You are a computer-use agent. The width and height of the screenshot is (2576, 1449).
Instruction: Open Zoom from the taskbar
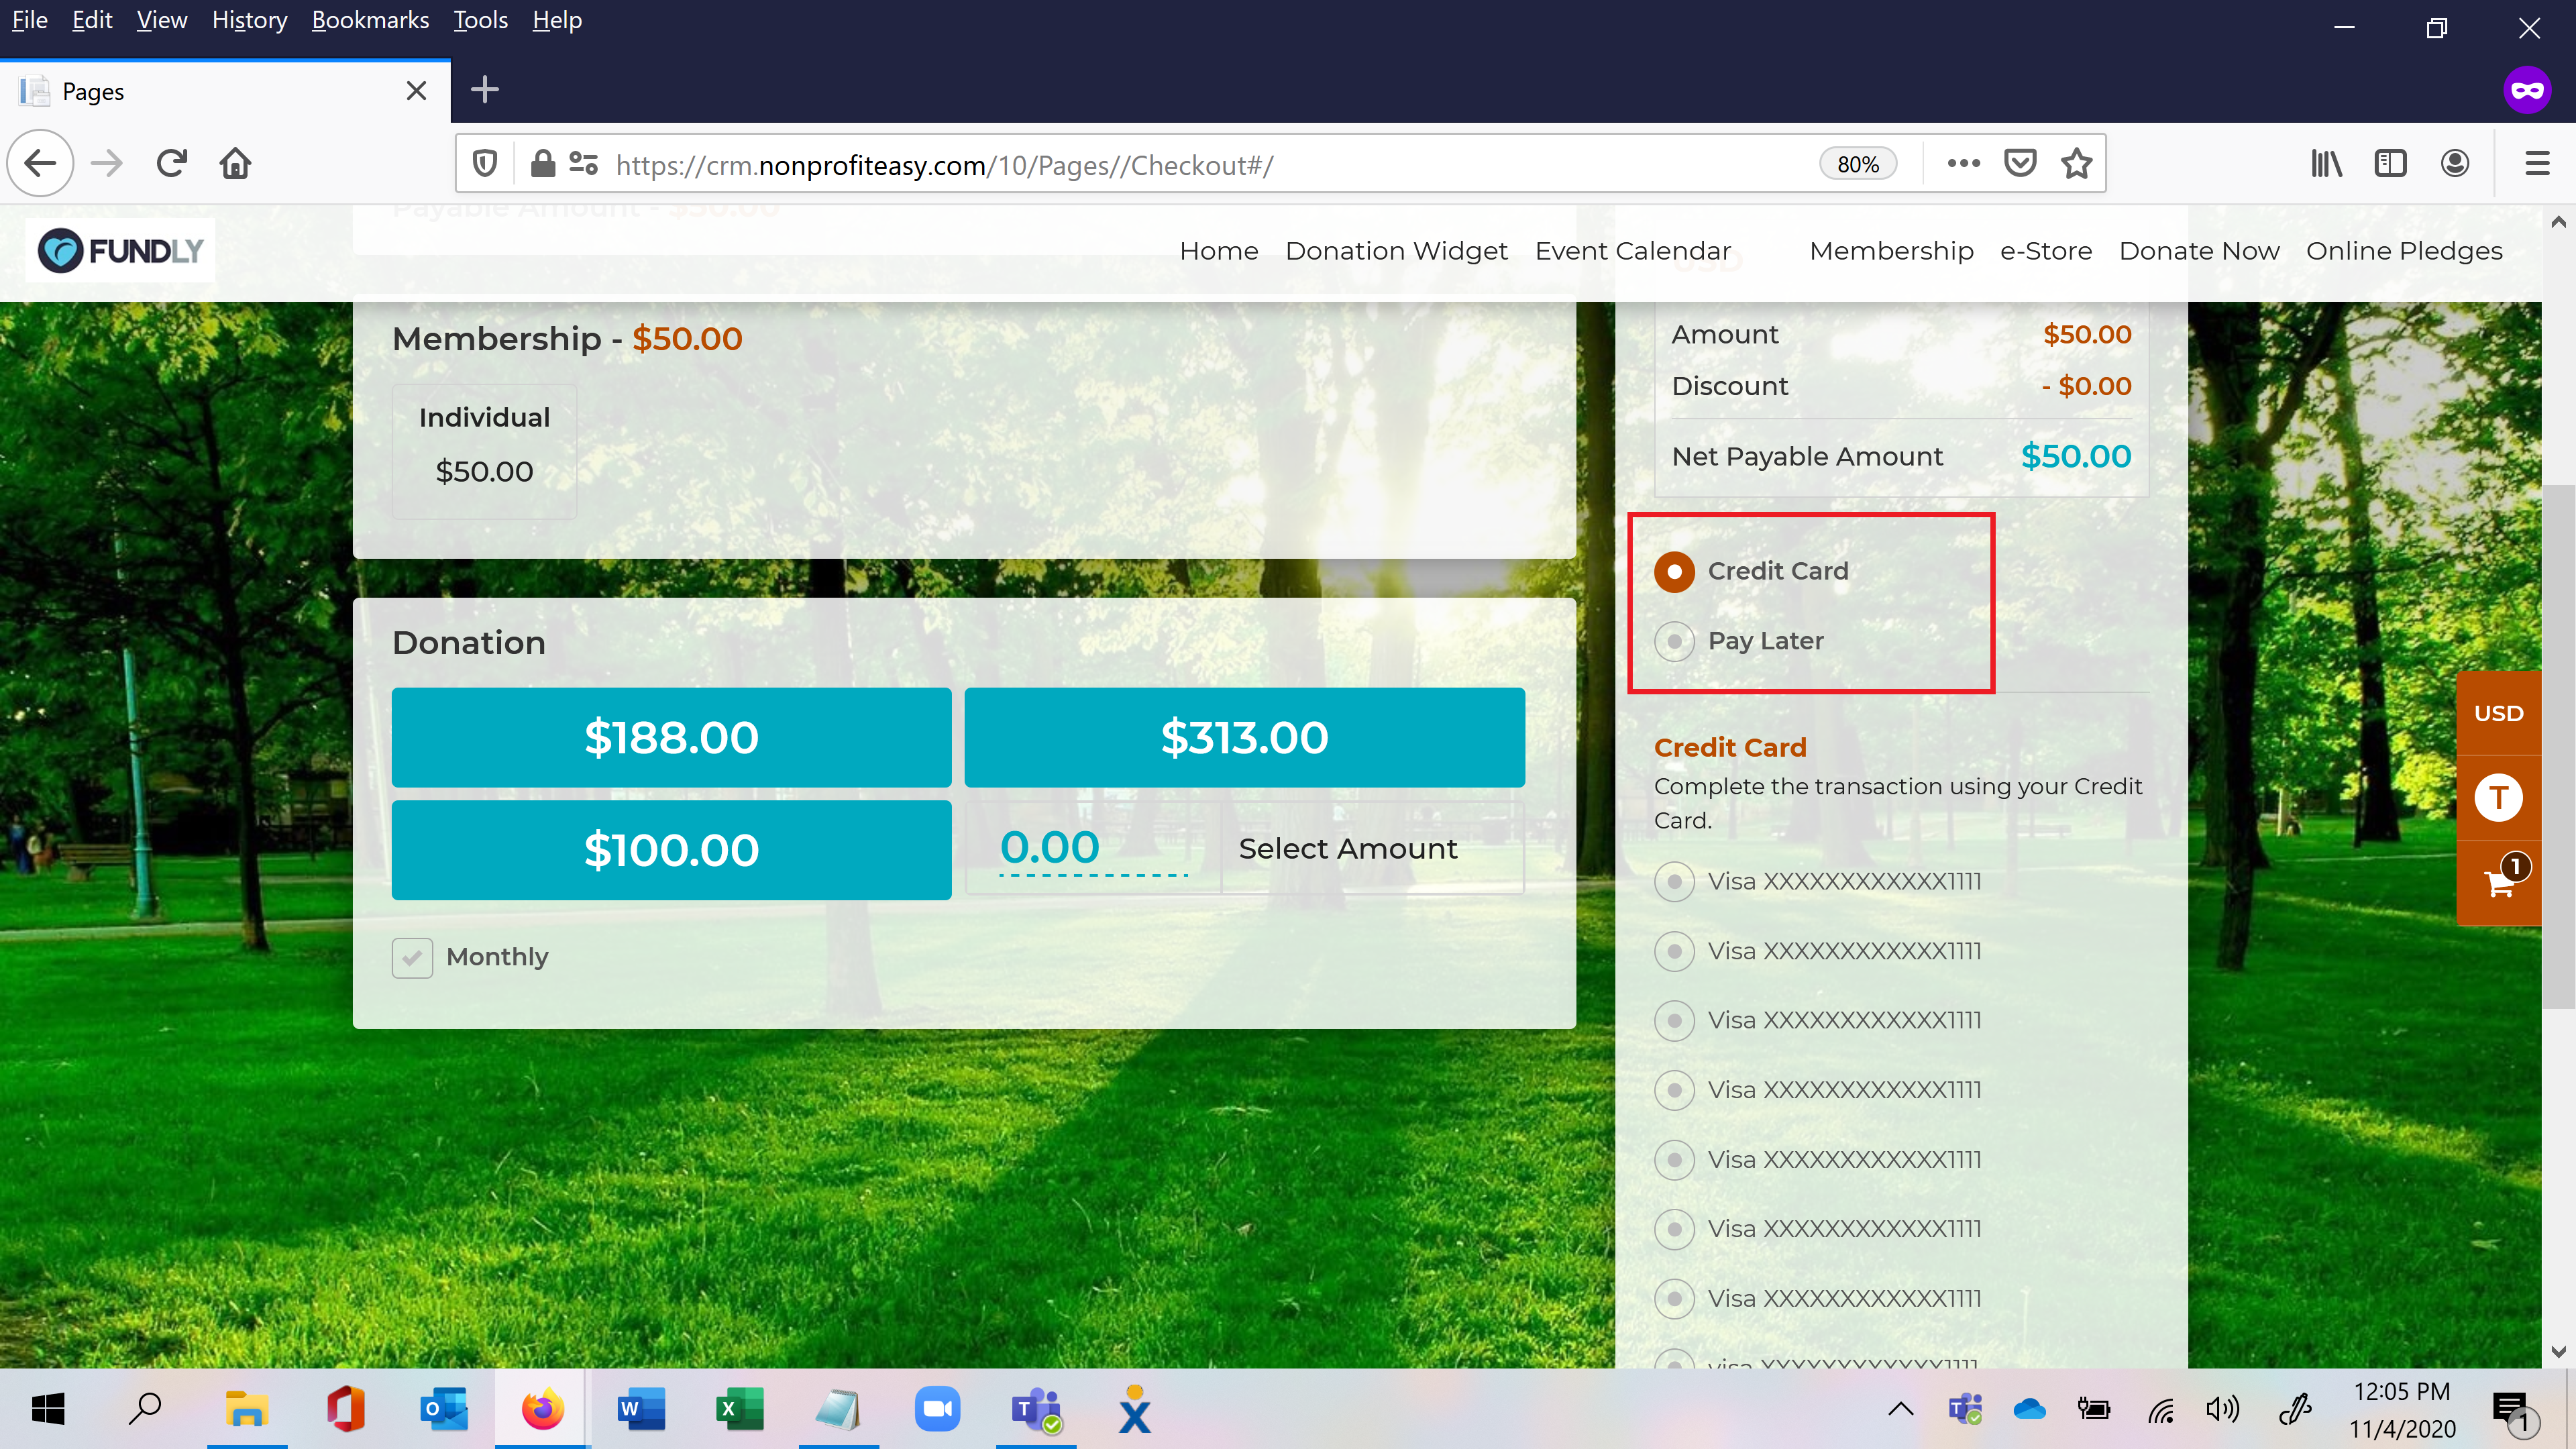point(937,1409)
